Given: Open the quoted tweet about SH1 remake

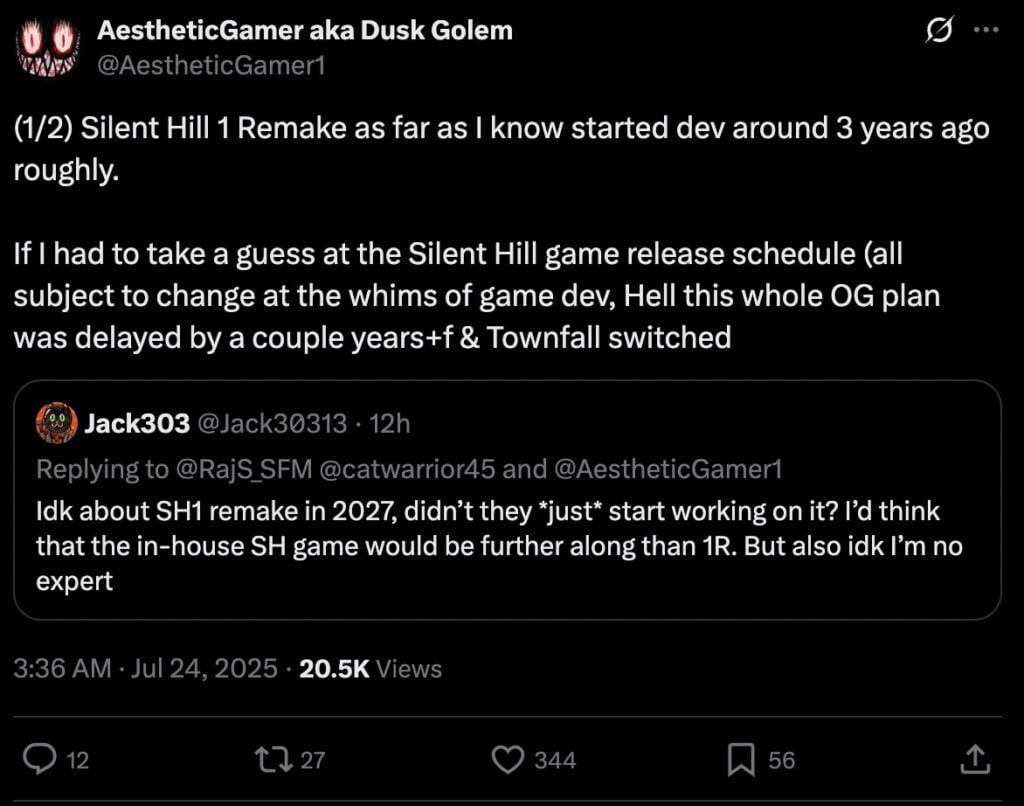Looking at the screenshot, I should click(x=507, y=500).
